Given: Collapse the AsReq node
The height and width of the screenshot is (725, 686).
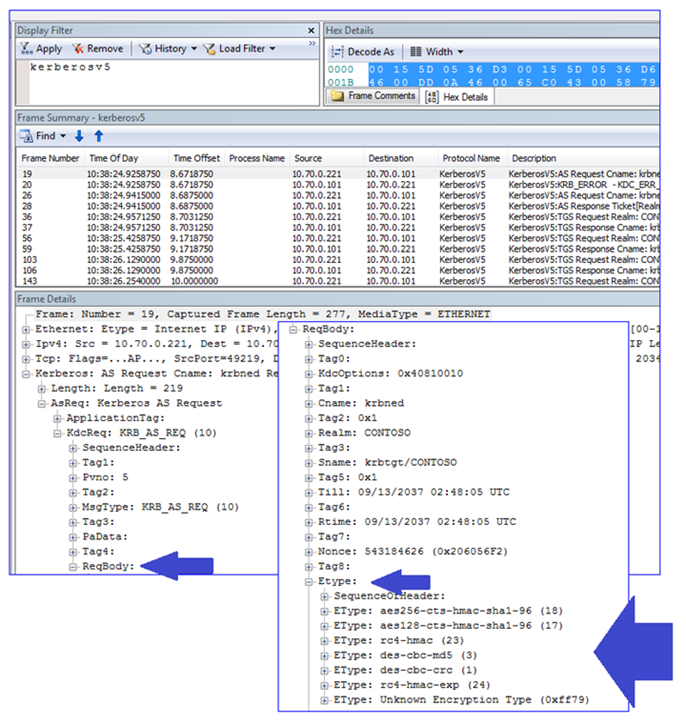Looking at the screenshot, I should tap(42, 403).
